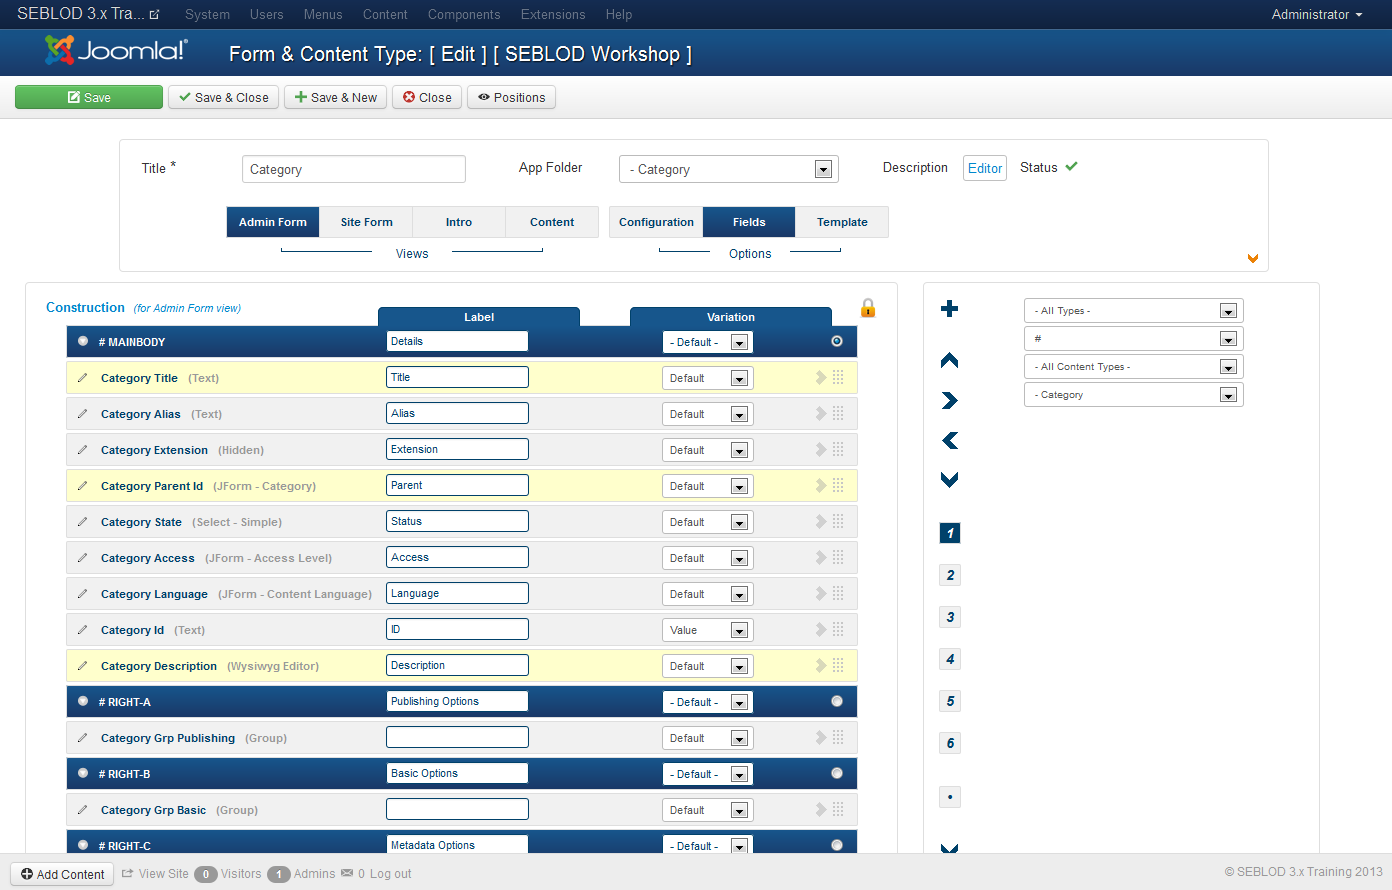This screenshot has width=1392, height=890.
Task: Toggle the left bullet of # MAINBODY
Action: click(x=83, y=341)
